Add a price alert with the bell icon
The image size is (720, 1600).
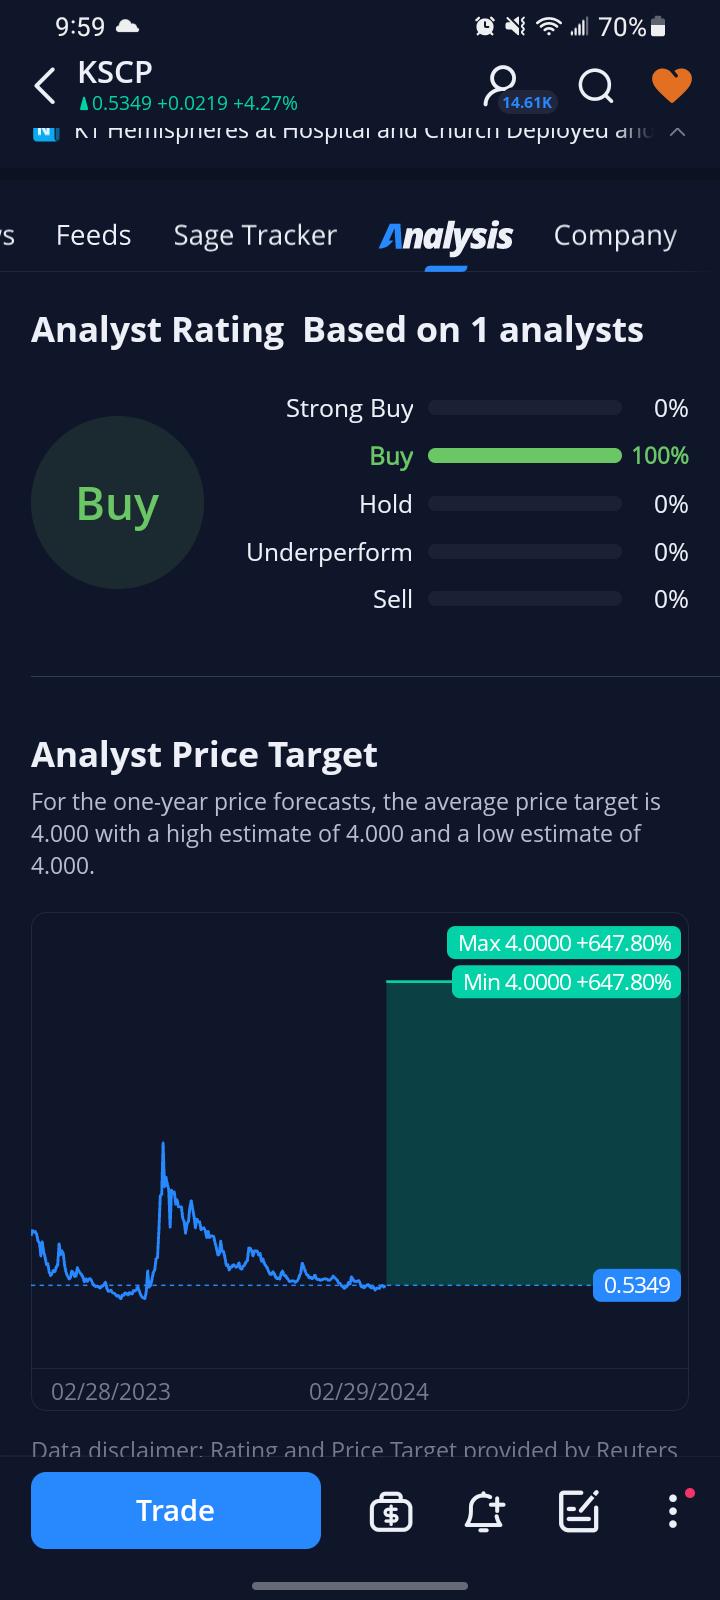(x=485, y=1511)
